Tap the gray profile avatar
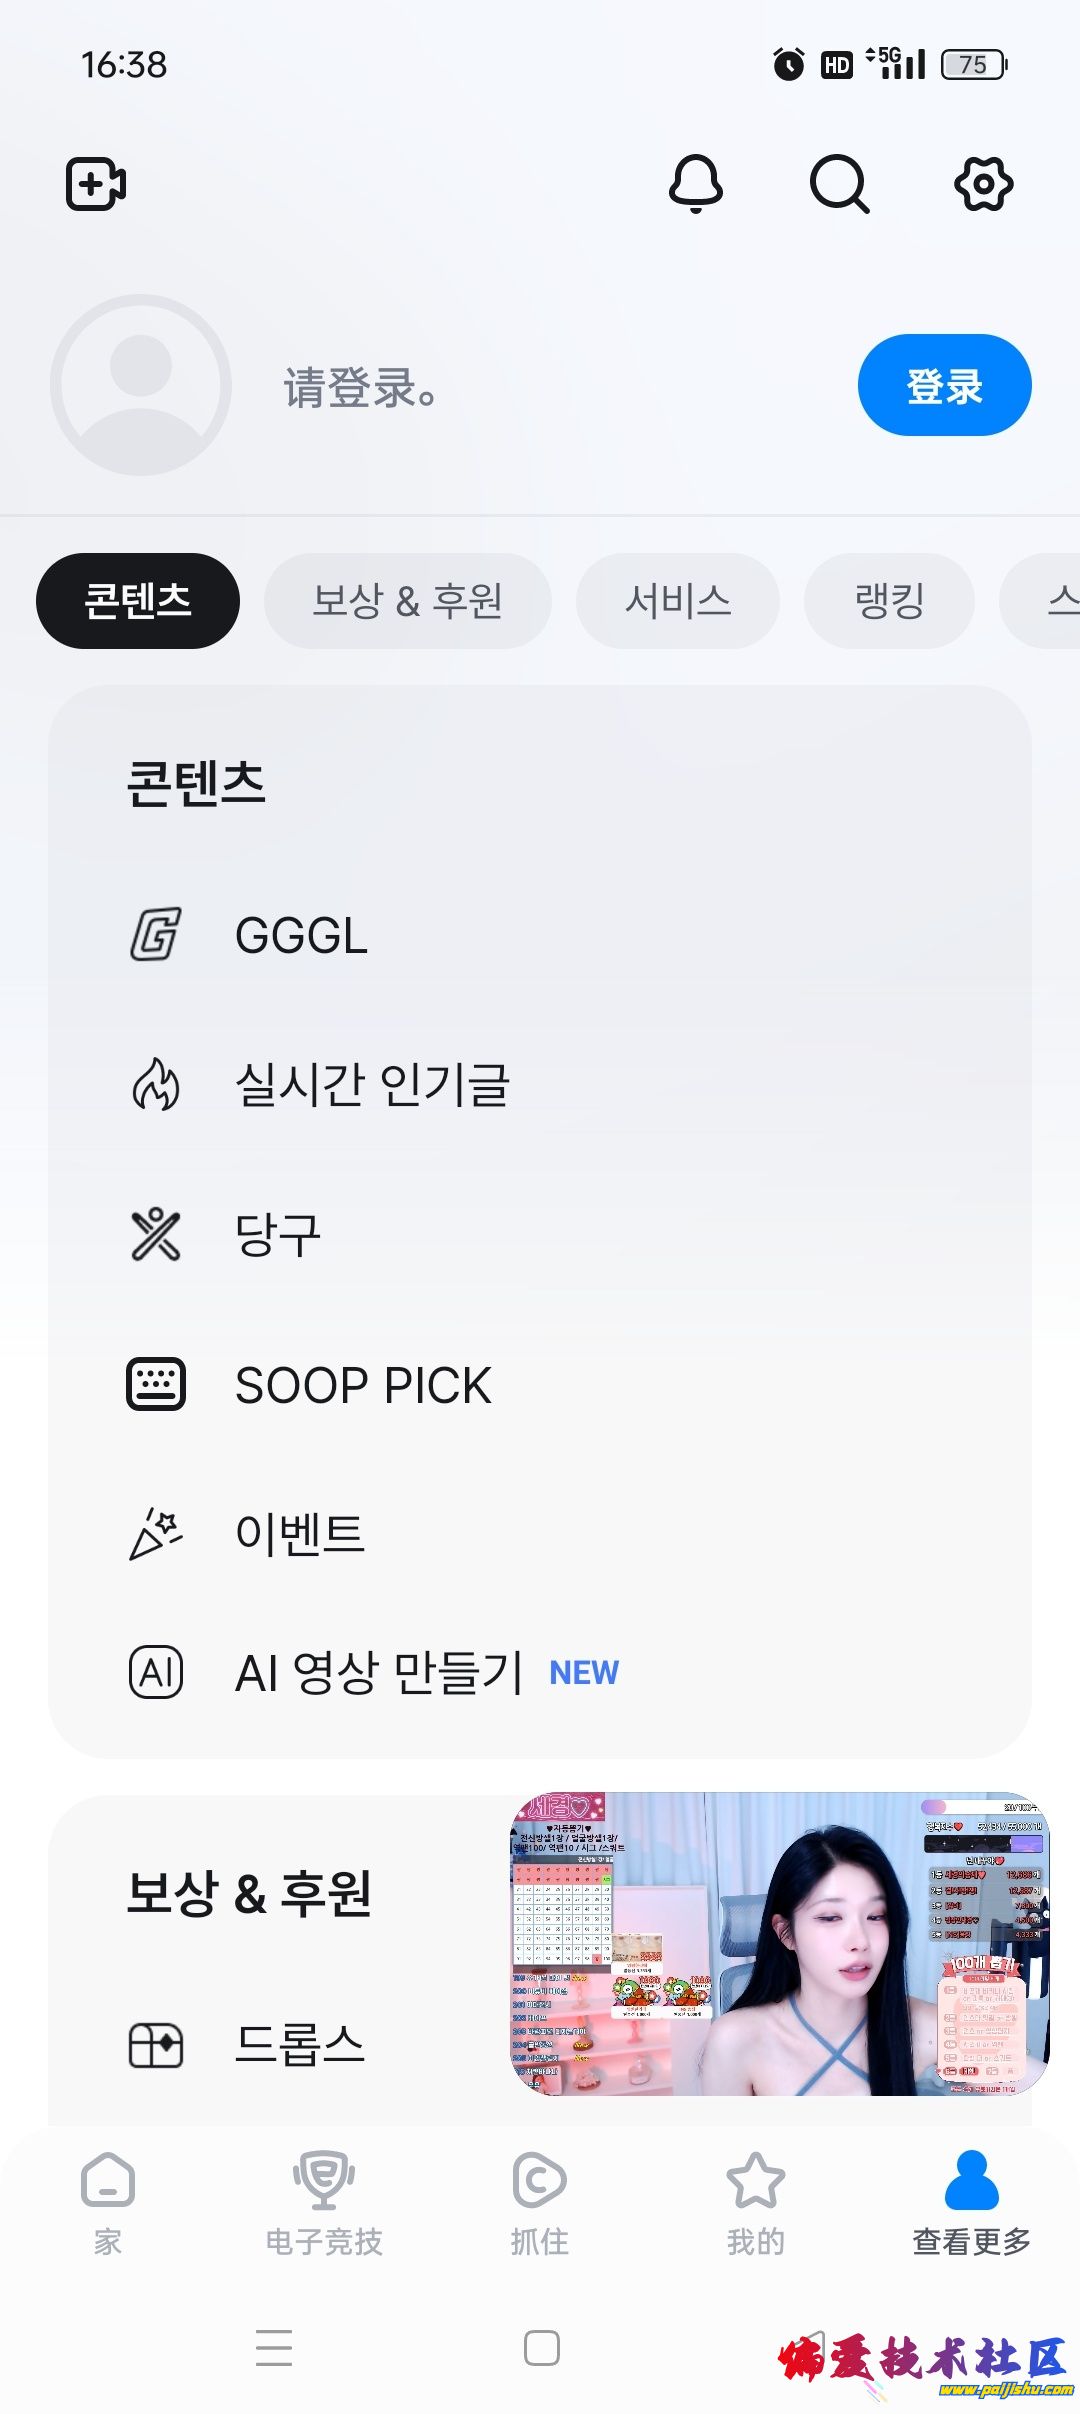Screen dimensions: 1080x2414 [141, 385]
